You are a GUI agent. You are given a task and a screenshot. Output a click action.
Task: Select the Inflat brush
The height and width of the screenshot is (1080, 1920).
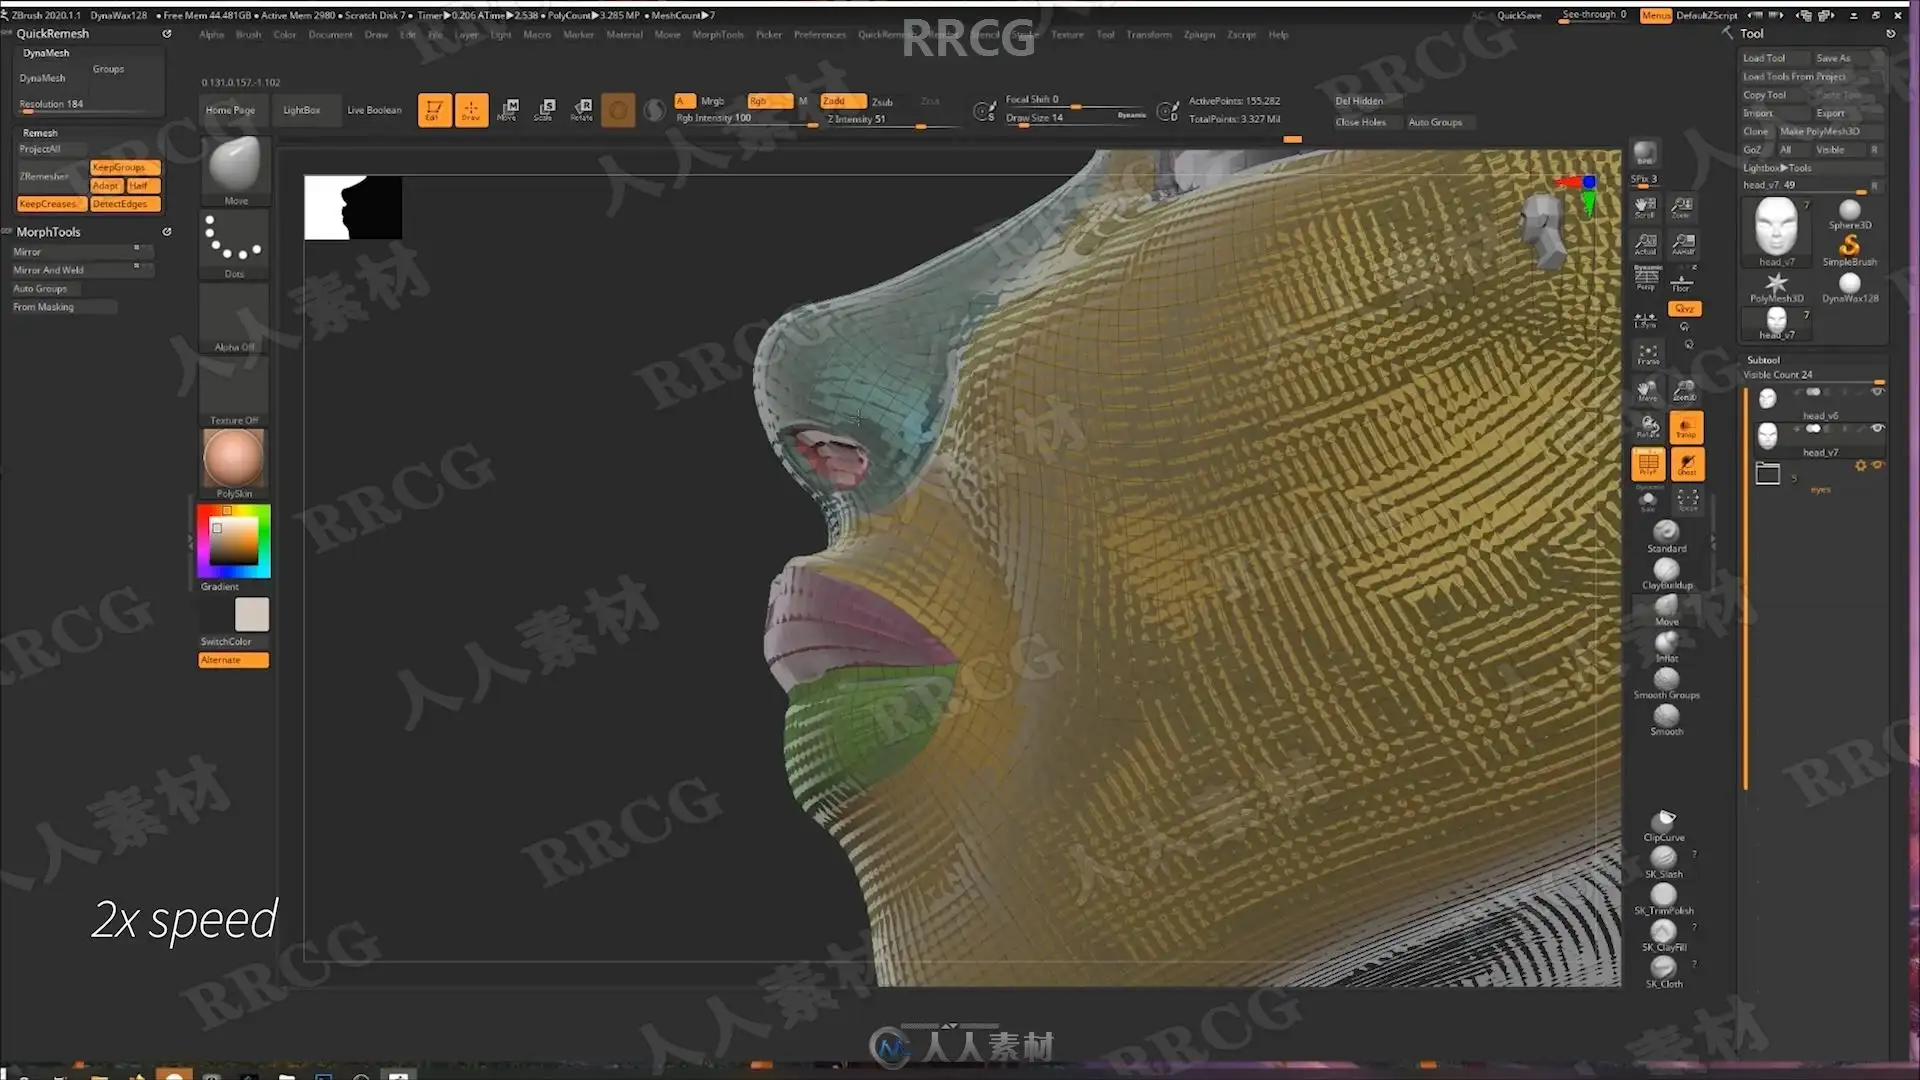click(x=1666, y=646)
